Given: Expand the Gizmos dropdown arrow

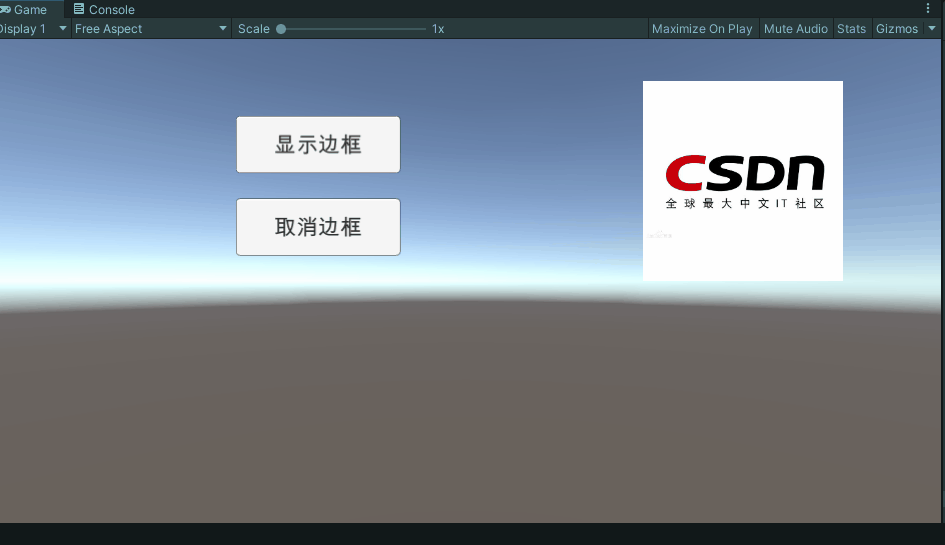Looking at the screenshot, I should tap(932, 28).
